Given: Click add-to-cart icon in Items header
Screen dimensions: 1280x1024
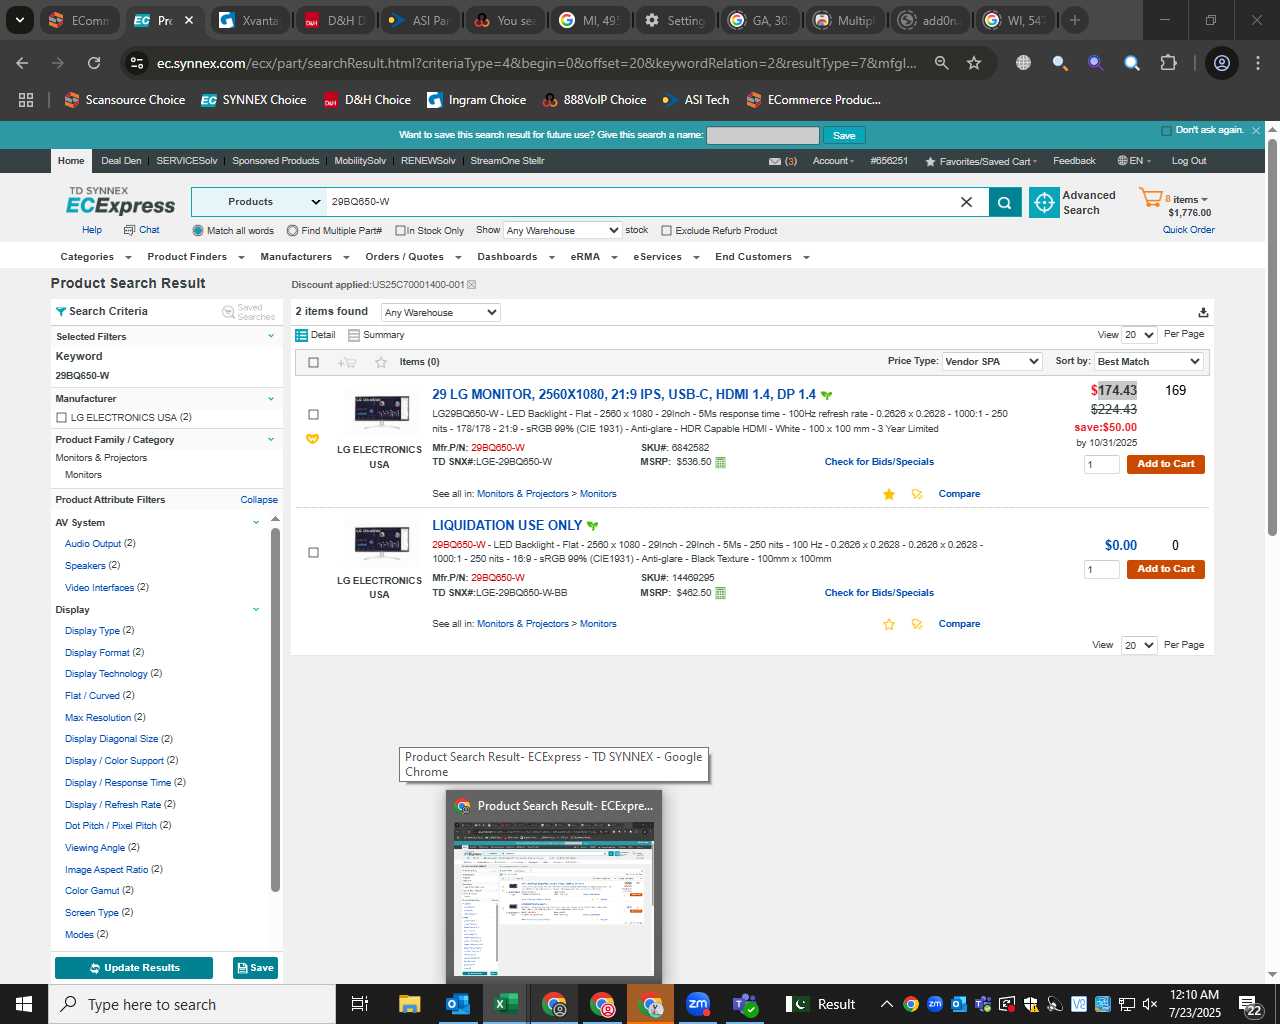Looking at the screenshot, I should (x=347, y=362).
